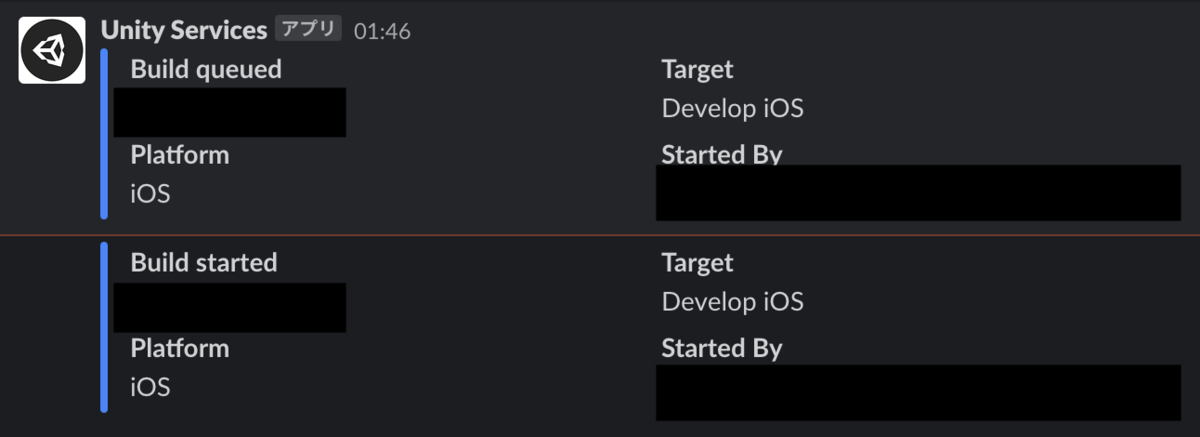Open the Unity Services app avatar icon

pyautogui.click(x=52, y=51)
